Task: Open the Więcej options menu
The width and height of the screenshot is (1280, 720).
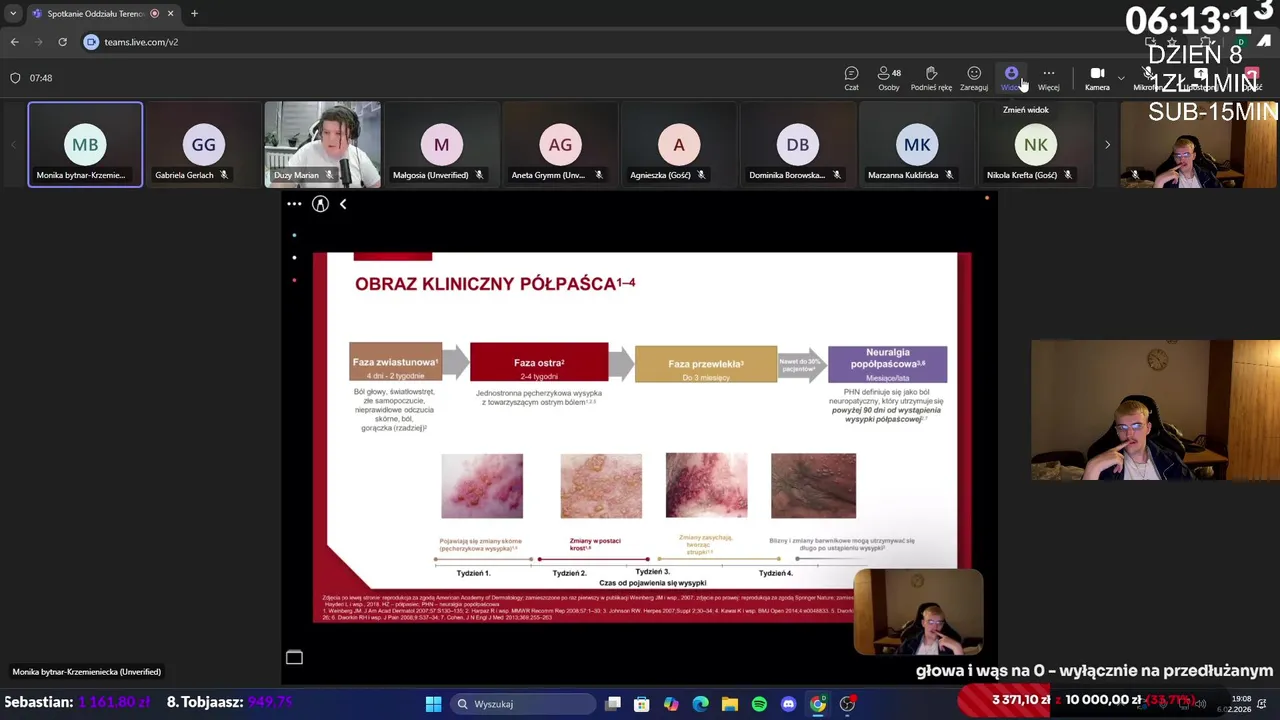Action: (x=1048, y=78)
